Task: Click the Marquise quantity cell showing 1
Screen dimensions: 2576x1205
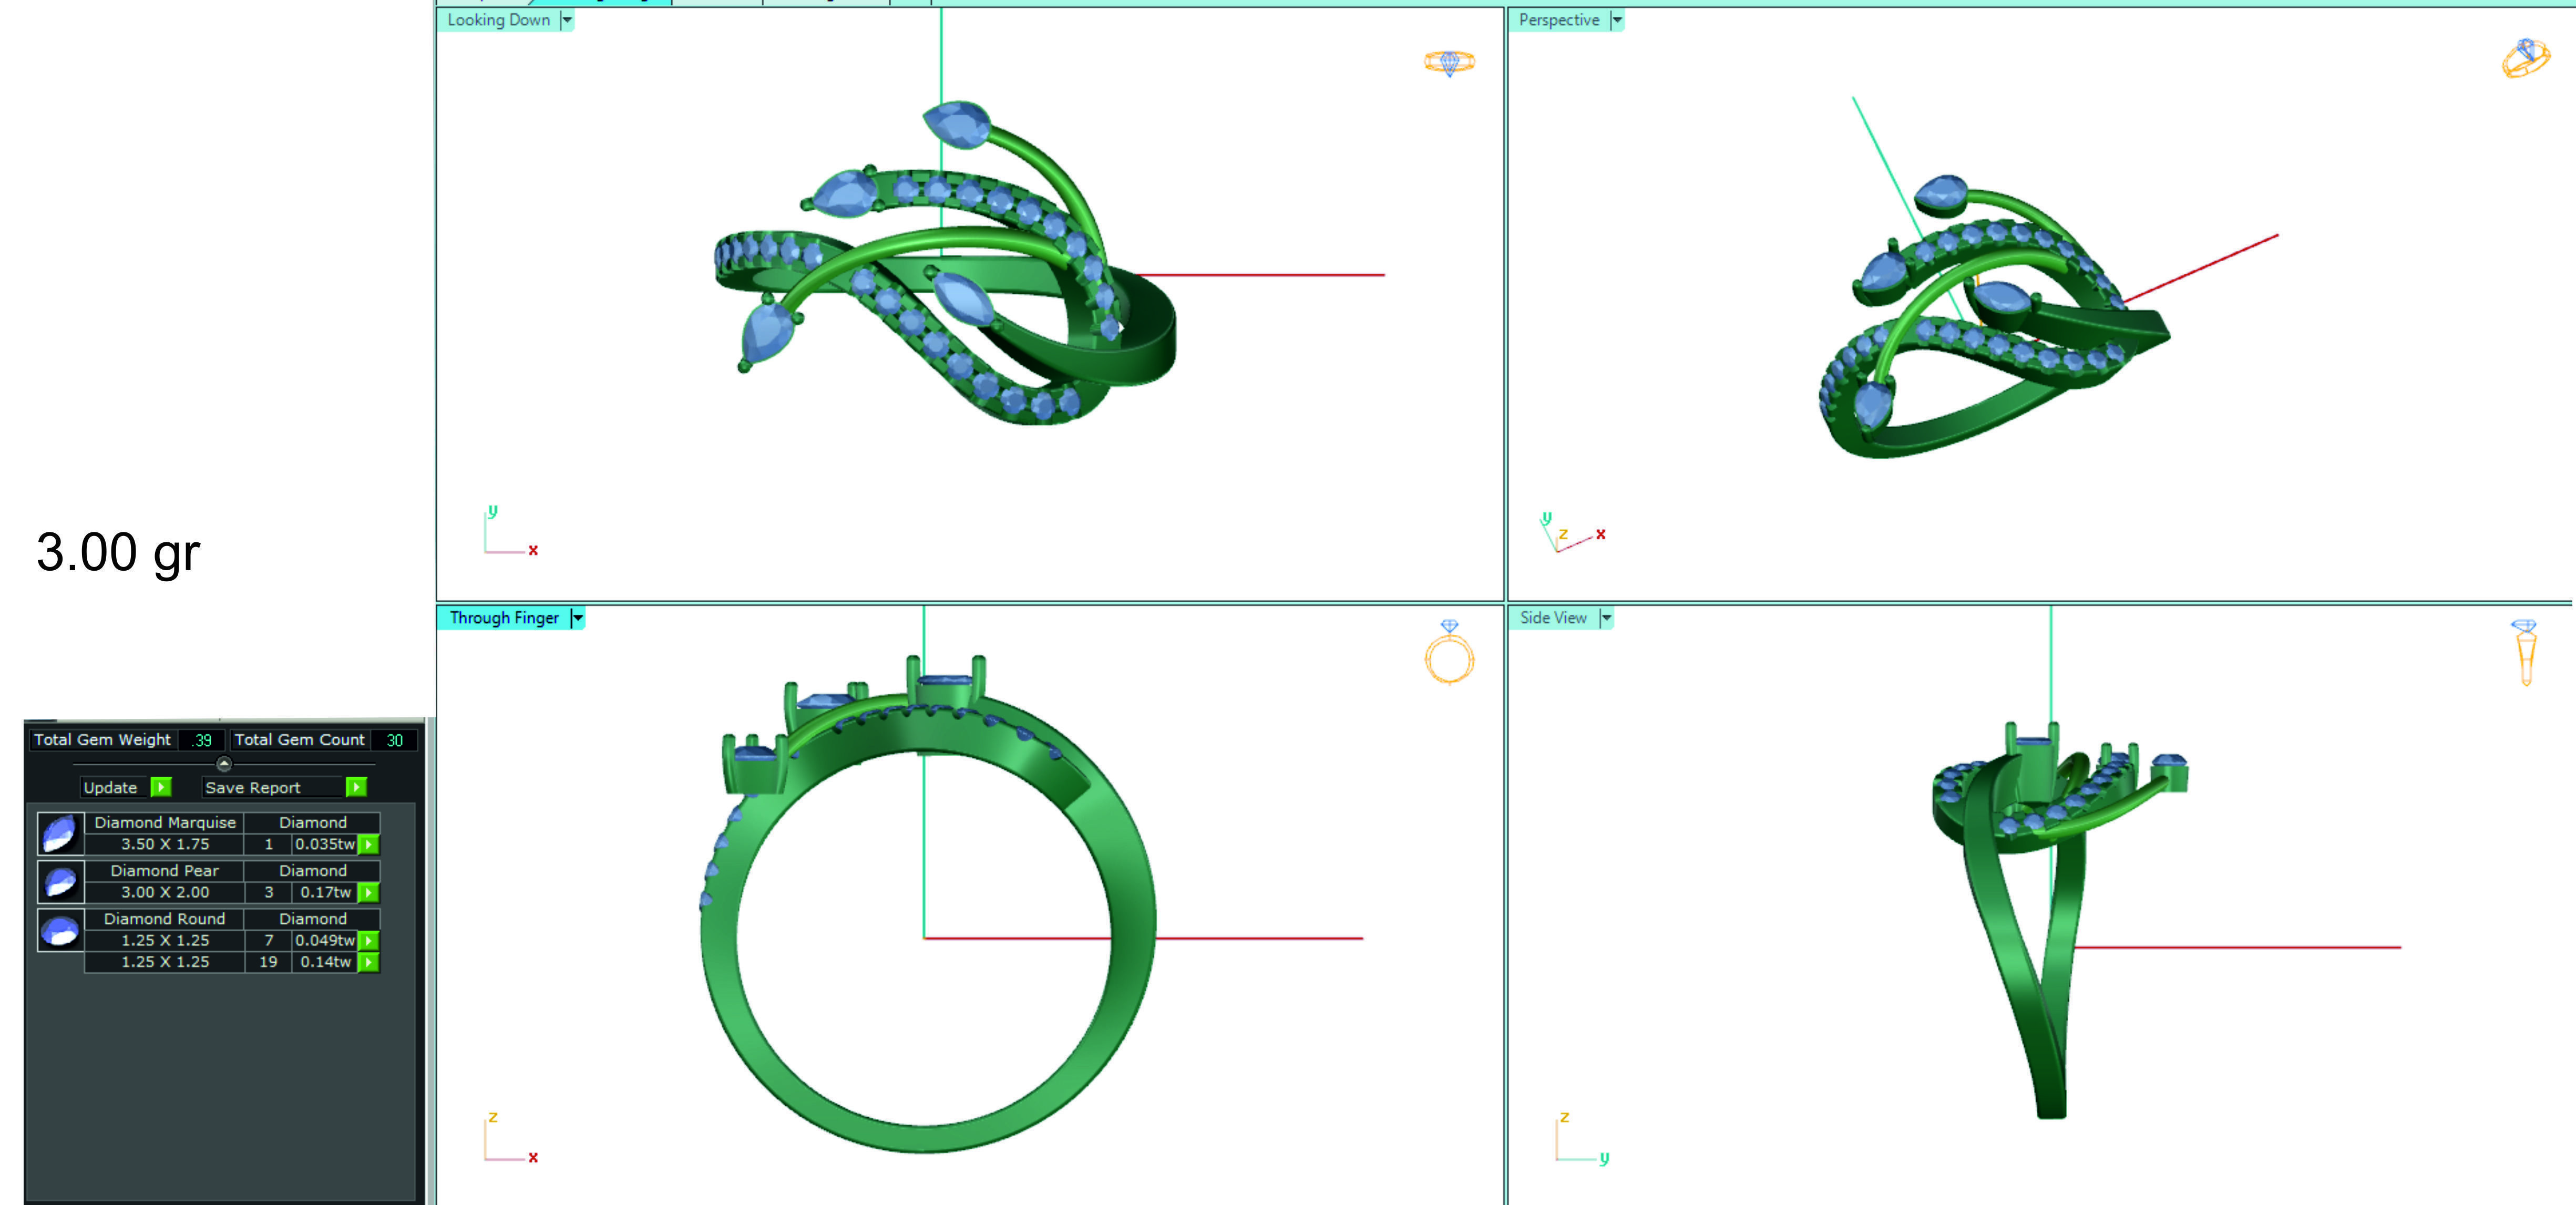Action: pyautogui.click(x=268, y=844)
